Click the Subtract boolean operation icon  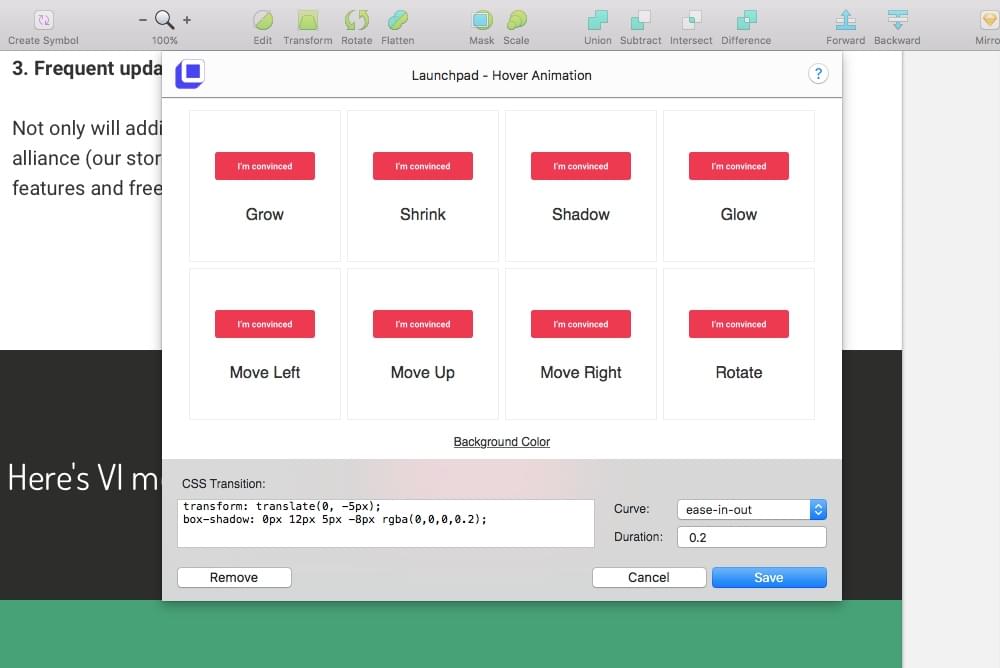click(x=640, y=20)
